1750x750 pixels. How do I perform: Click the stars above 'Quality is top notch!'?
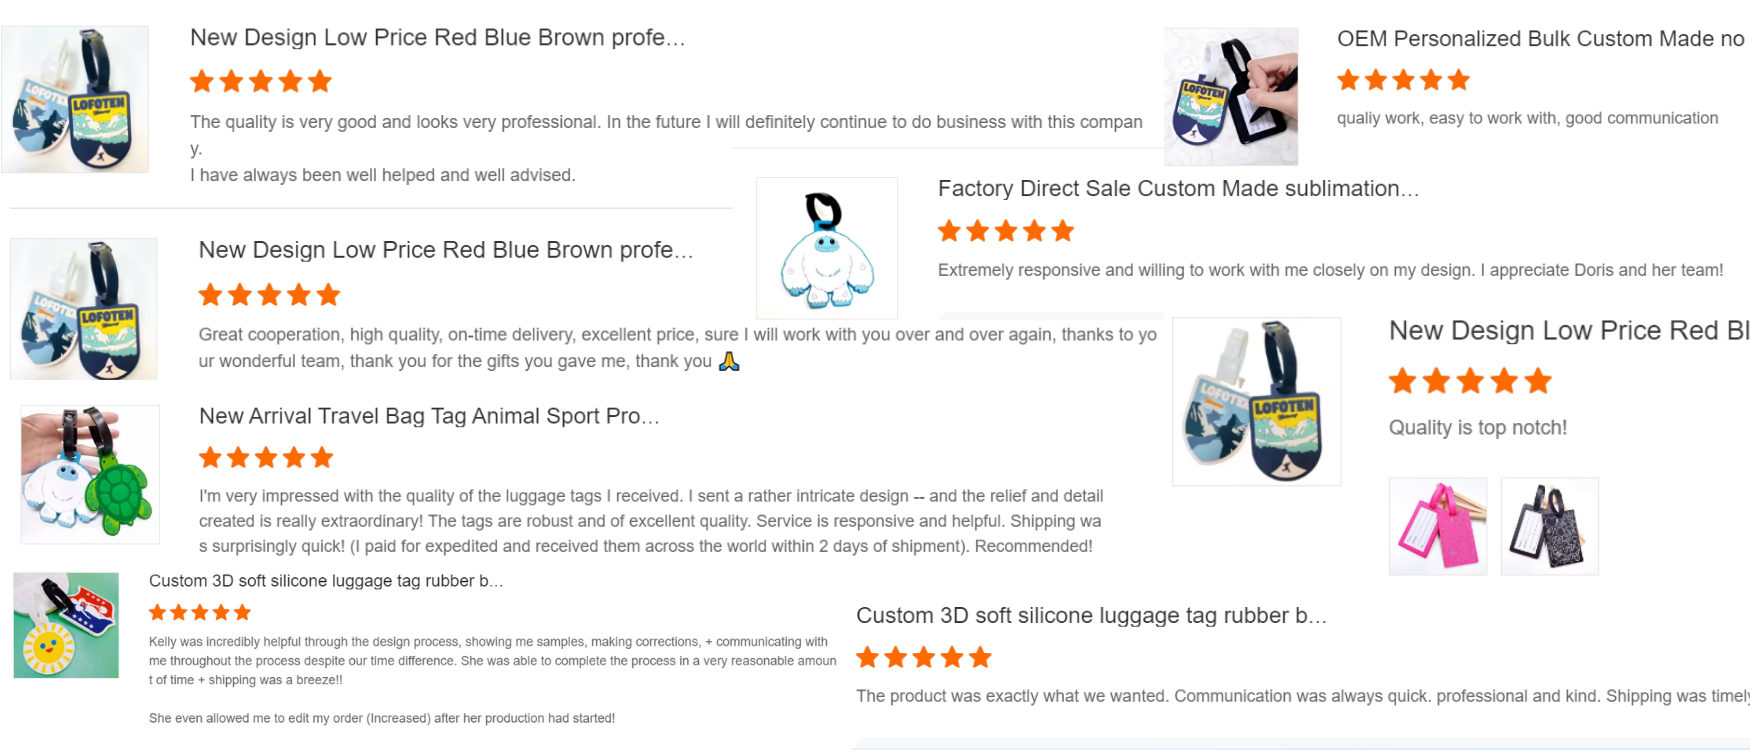(1470, 381)
